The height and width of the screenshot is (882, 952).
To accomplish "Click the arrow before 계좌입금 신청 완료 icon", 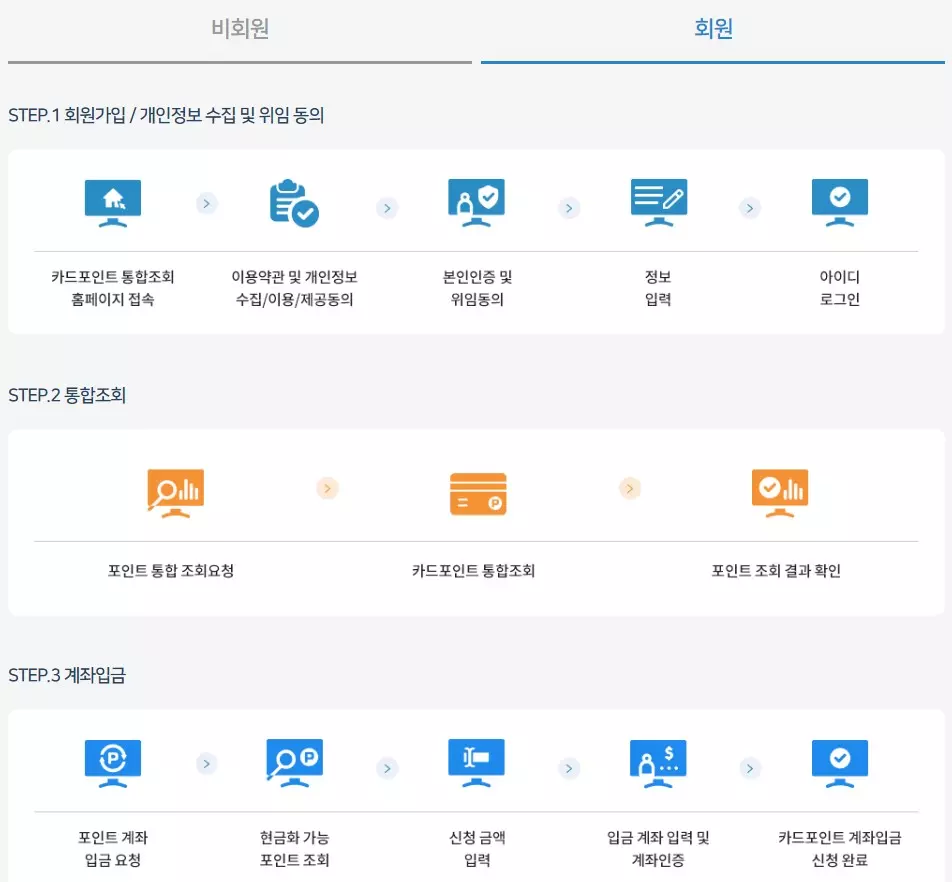I will 750,768.
